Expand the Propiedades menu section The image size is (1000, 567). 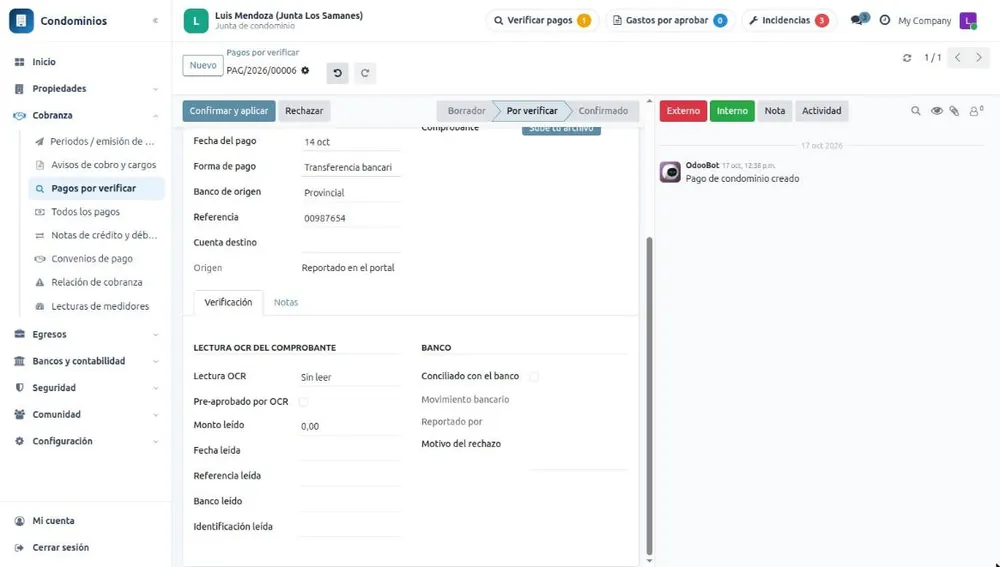coord(156,89)
